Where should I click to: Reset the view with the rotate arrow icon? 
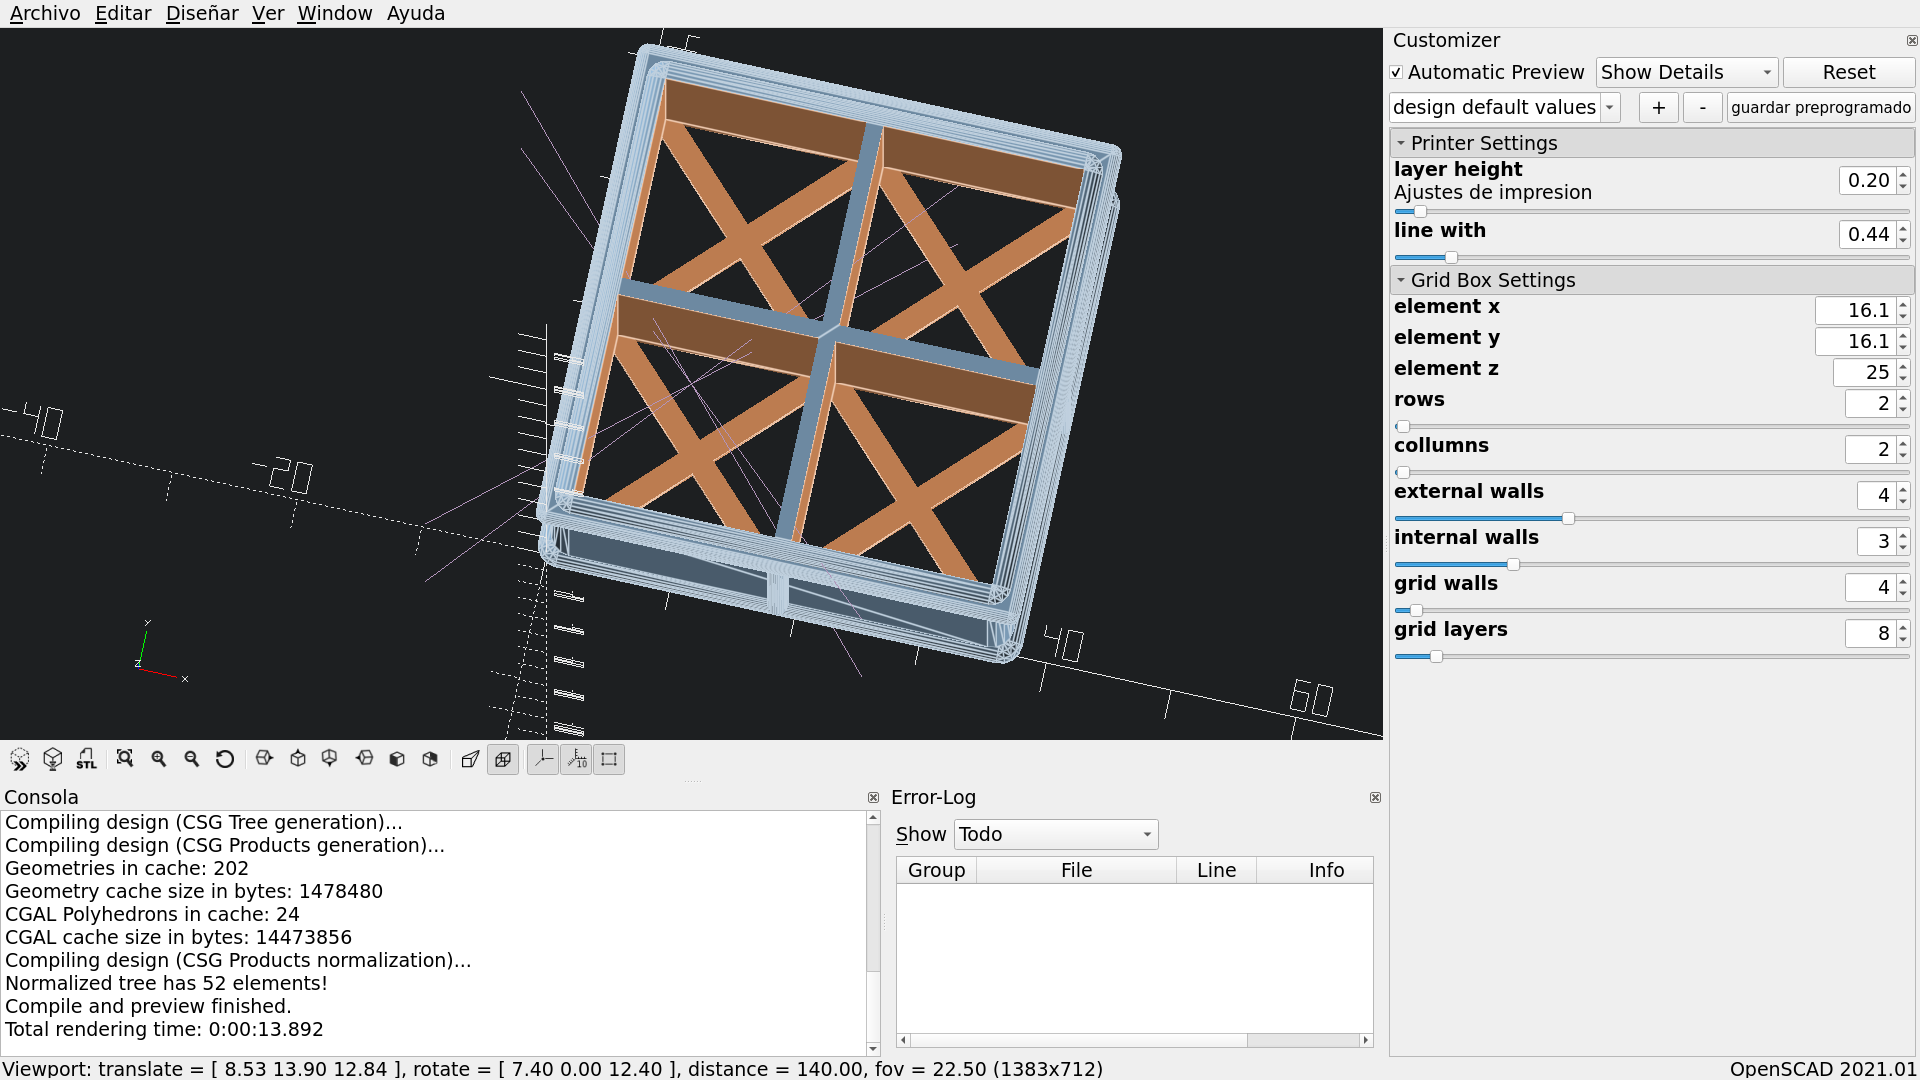click(x=224, y=759)
